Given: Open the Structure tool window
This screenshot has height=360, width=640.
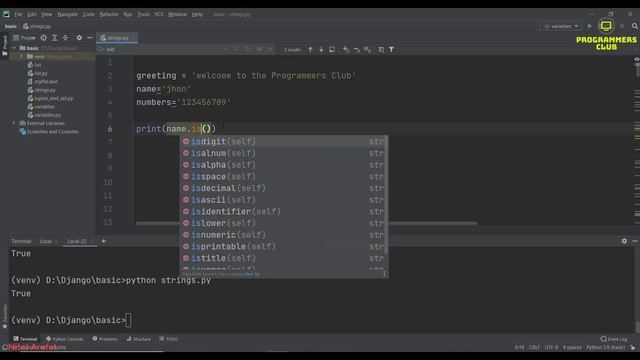Looking at the screenshot, I should click(139, 339).
